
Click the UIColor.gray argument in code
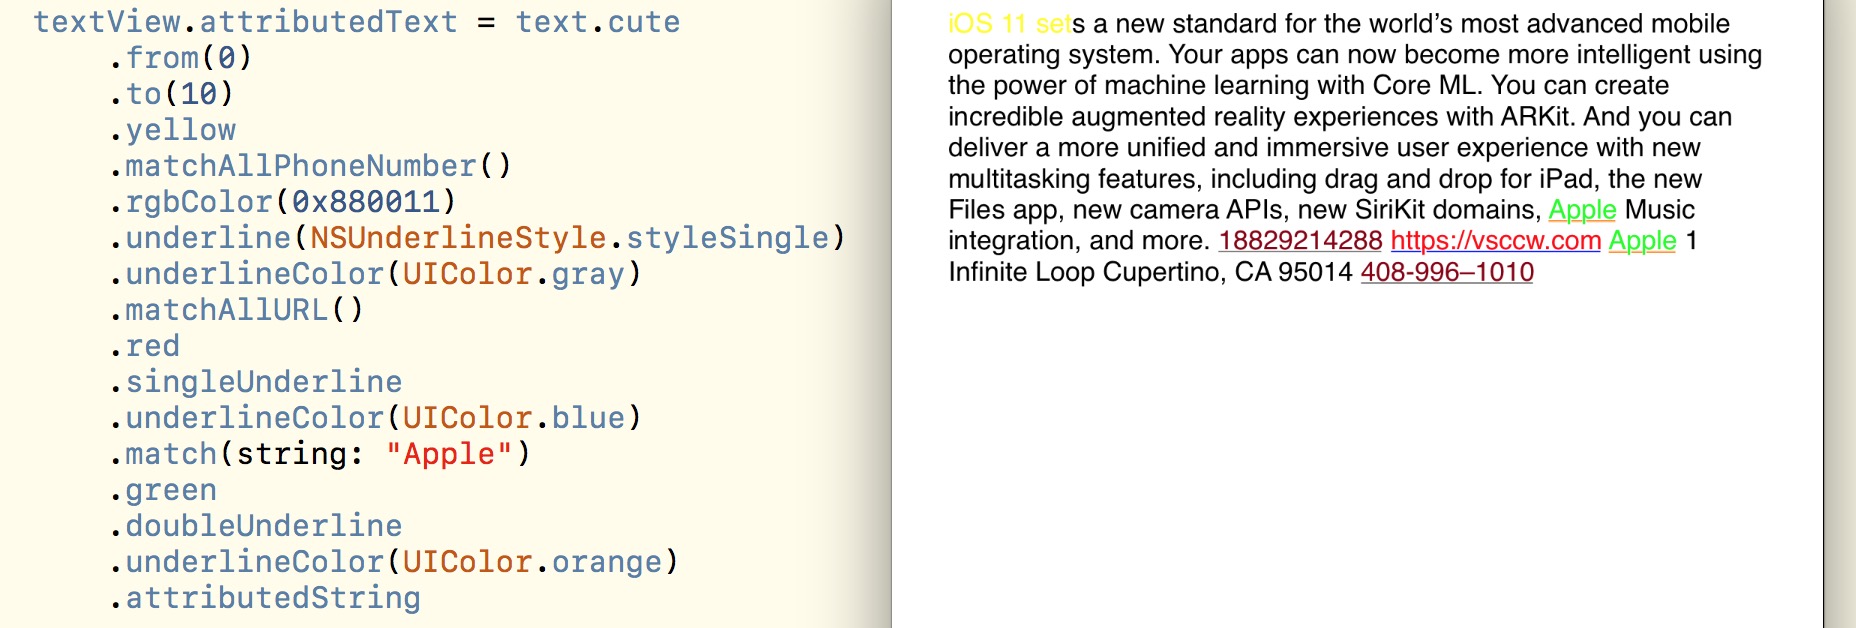[514, 274]
